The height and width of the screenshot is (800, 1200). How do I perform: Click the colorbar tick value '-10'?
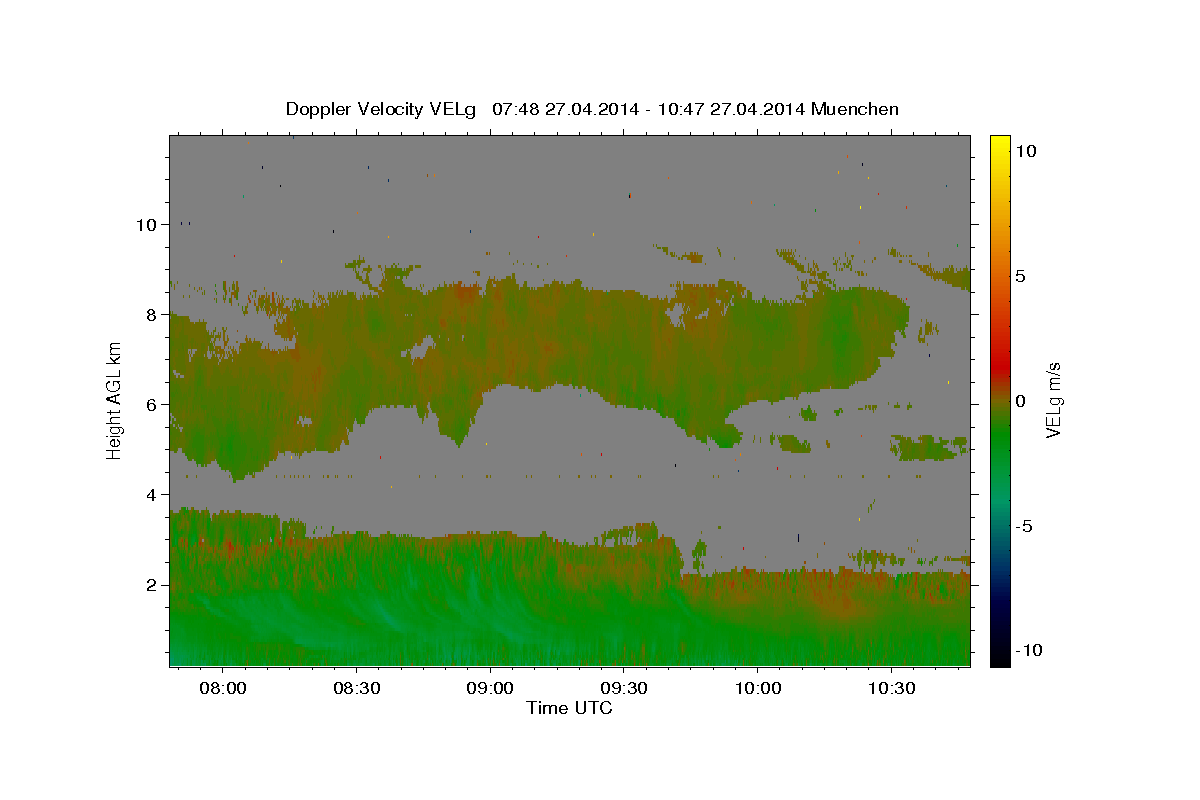[1029, 650]
